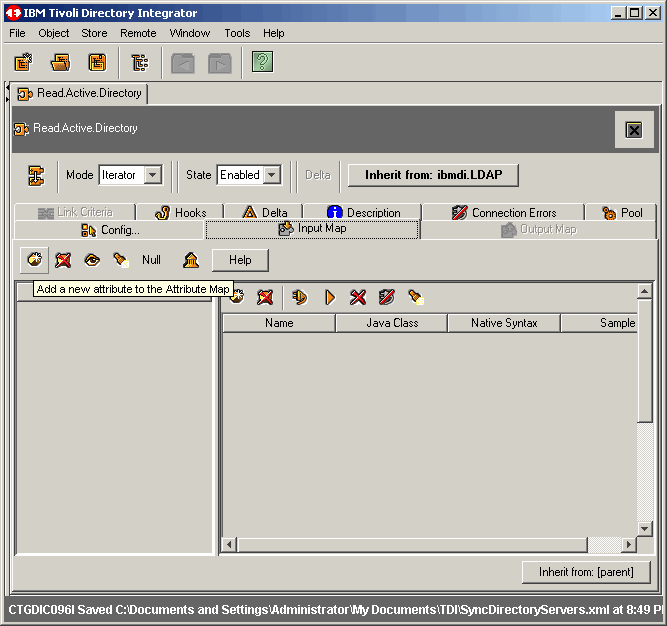Click the Inherit from: [parent] button
667x626 pixels.
tap(586, 572)
